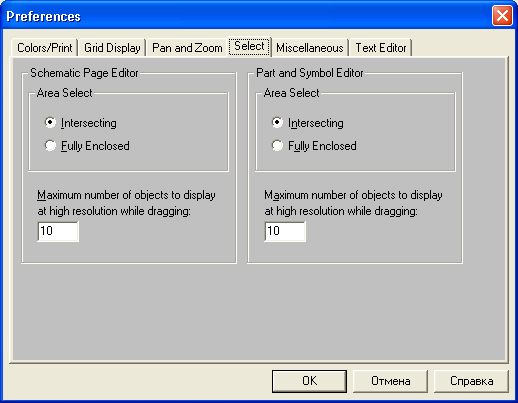Viewport: 518px width, 403px height.
Task: Choose Fully Enclosed under Schematic Page Editor
Action: pyautogui.click(x=87, y=146)
